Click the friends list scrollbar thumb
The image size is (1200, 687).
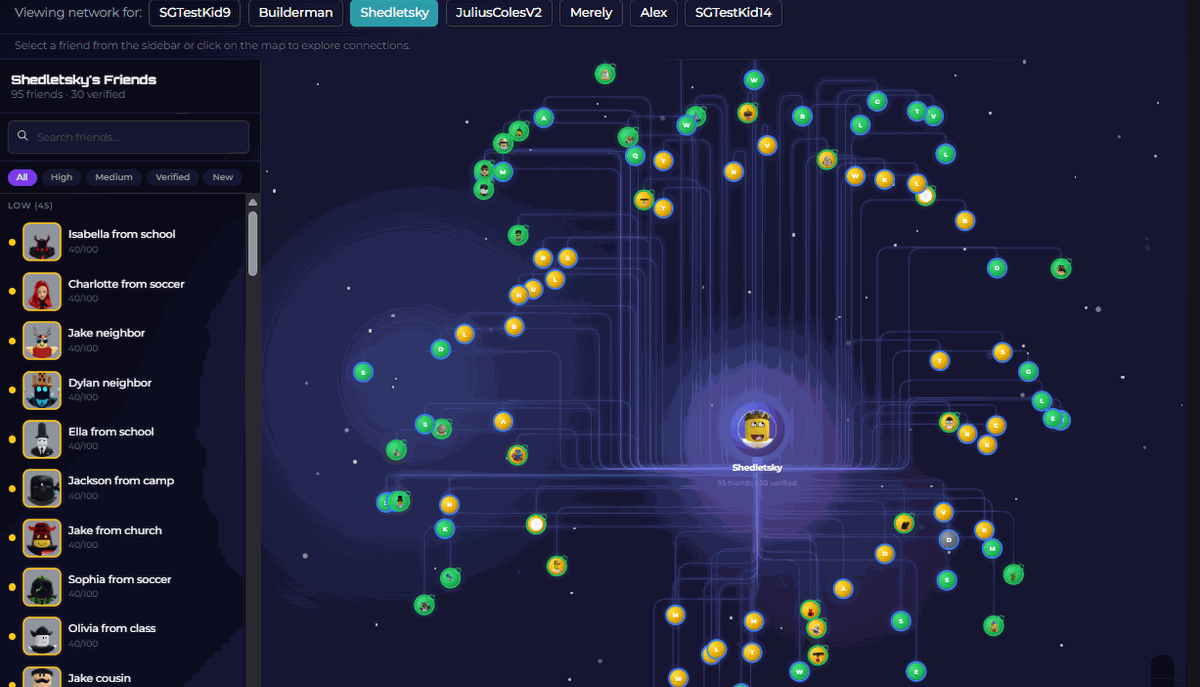pyautogui.click(x=253, y=243)
